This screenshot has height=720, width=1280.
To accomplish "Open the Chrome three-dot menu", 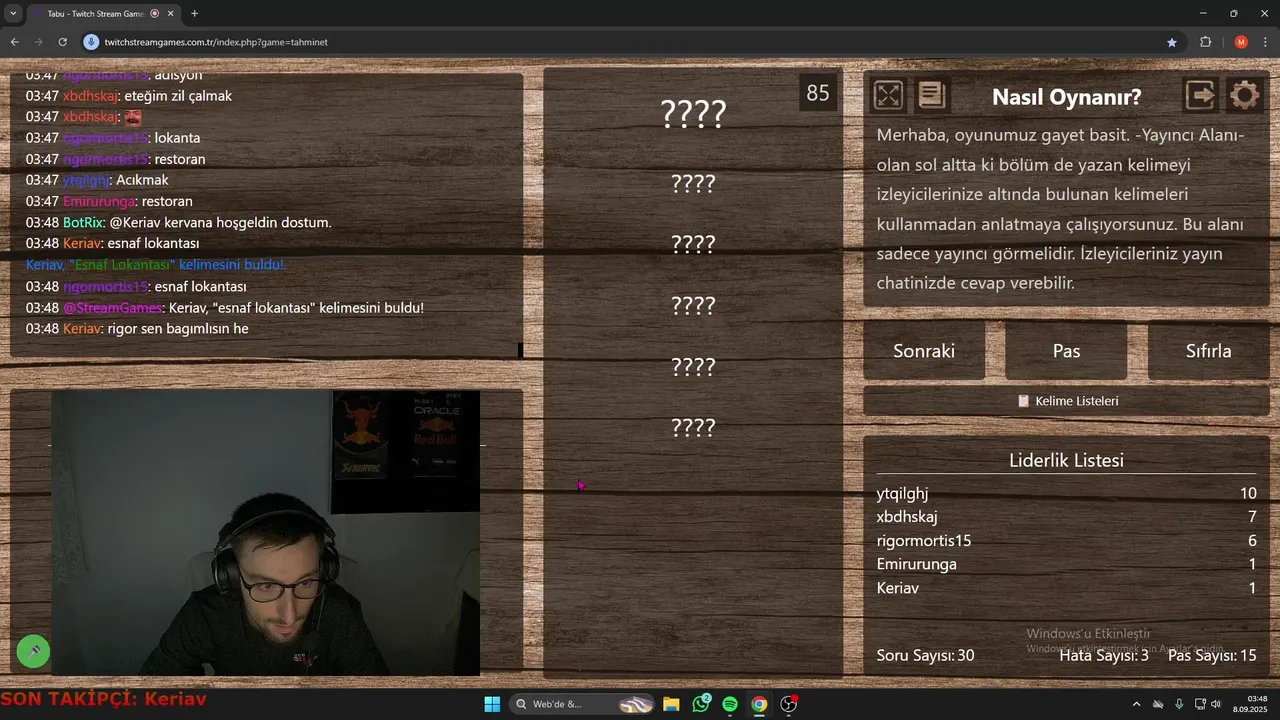I will point(1266,42).
